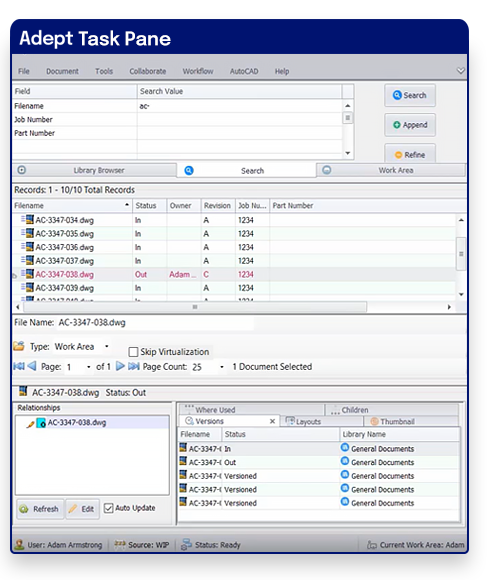This screenshot has height=580, width=489.
Task: Sort by Status column header
Action: 149,206
